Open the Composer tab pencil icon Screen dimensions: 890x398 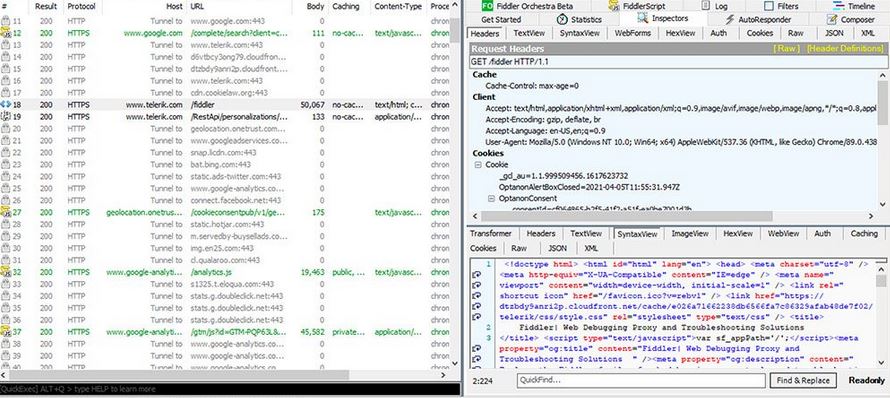[x=832, y=19]
